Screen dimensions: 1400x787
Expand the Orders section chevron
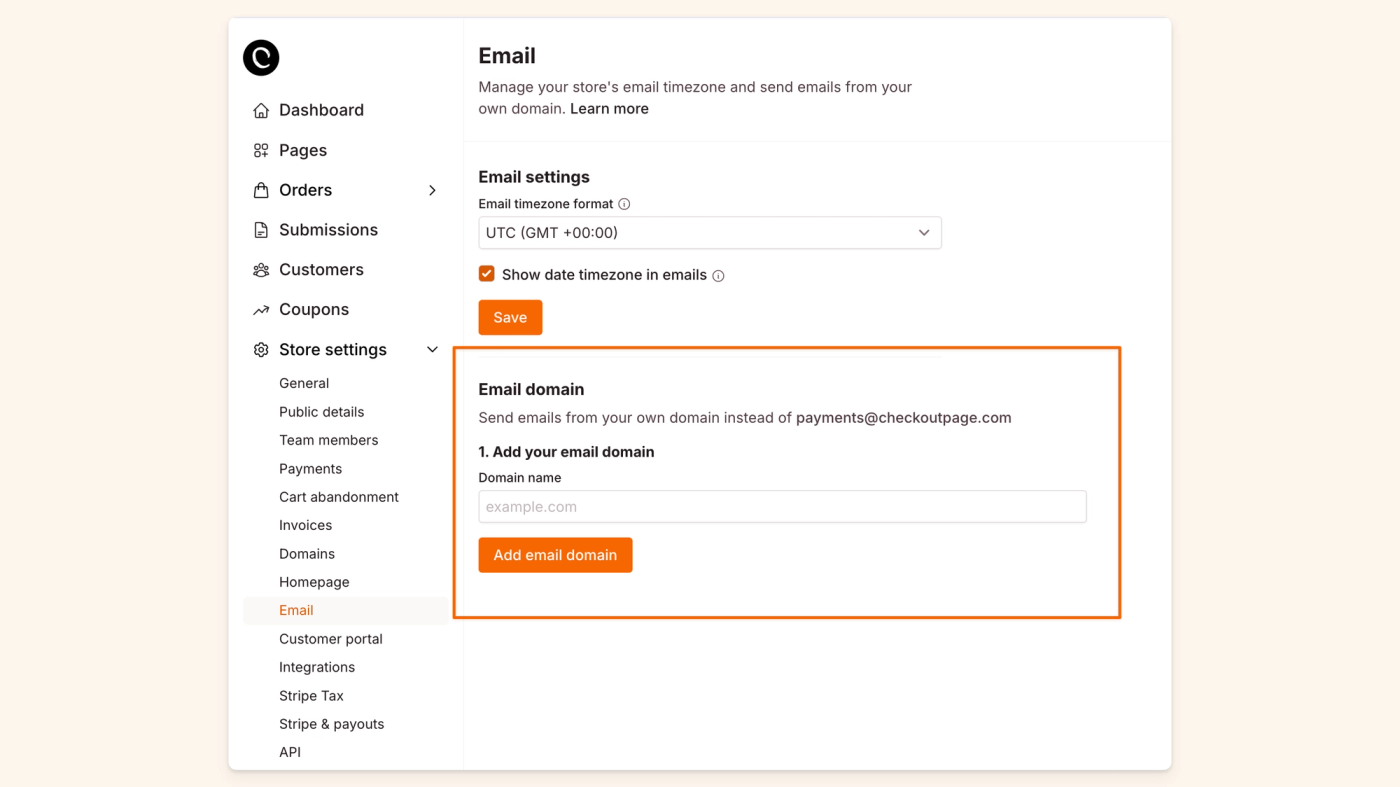pos(431,189)
